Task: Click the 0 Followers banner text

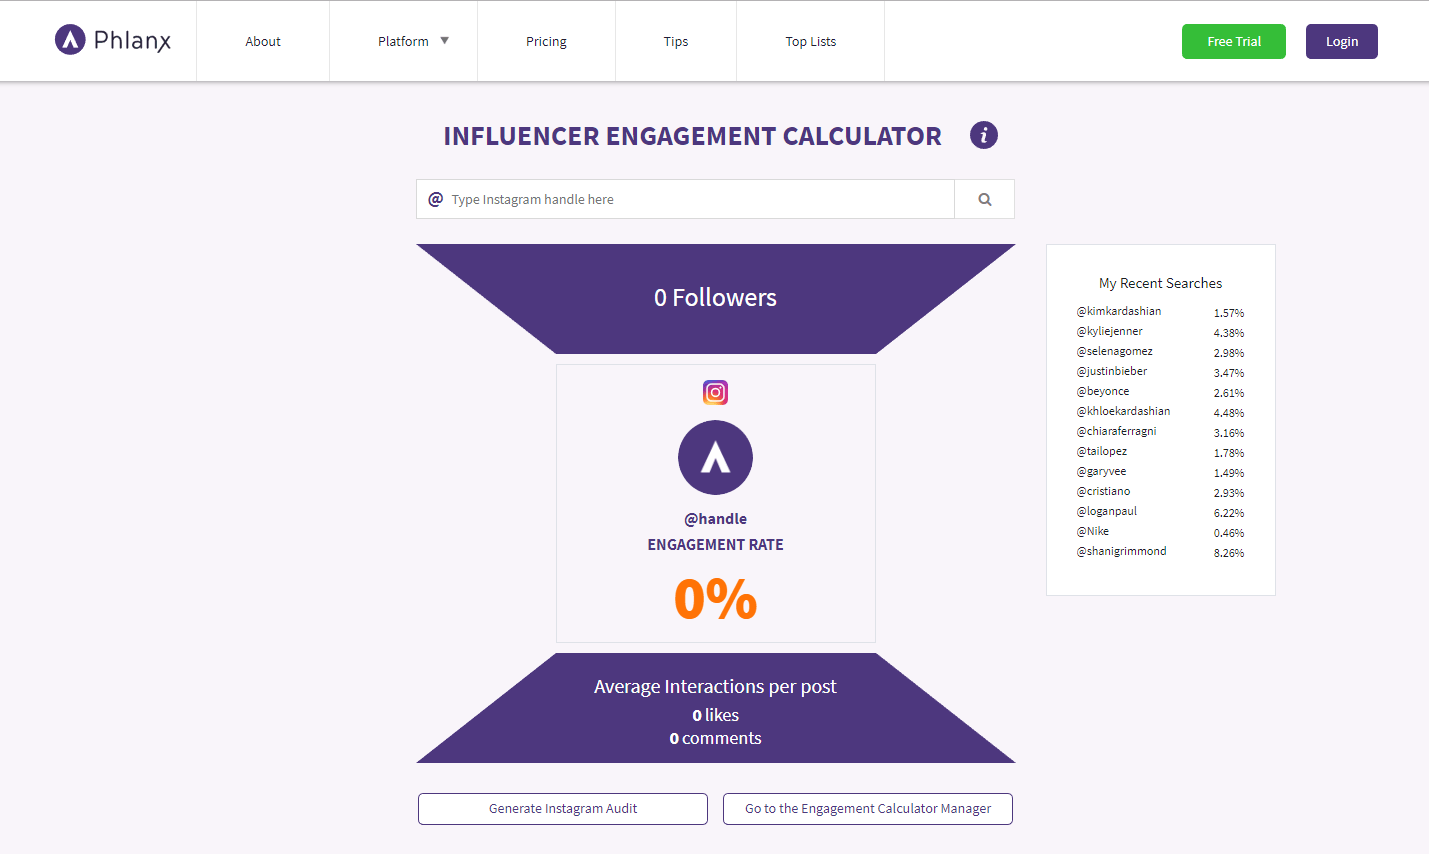Action: pos(715,298)
